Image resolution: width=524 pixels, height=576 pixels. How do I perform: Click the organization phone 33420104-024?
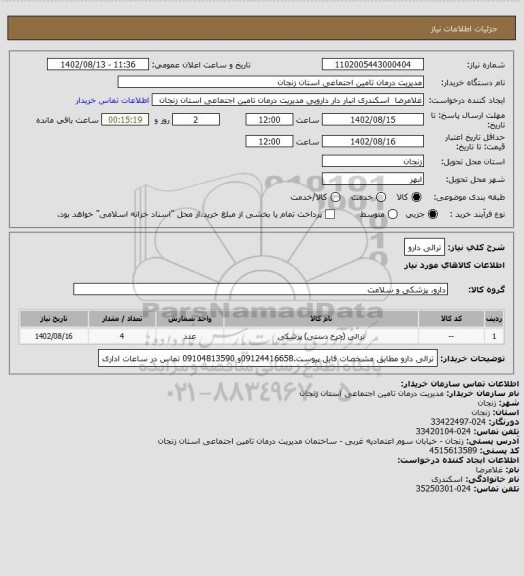443,431
